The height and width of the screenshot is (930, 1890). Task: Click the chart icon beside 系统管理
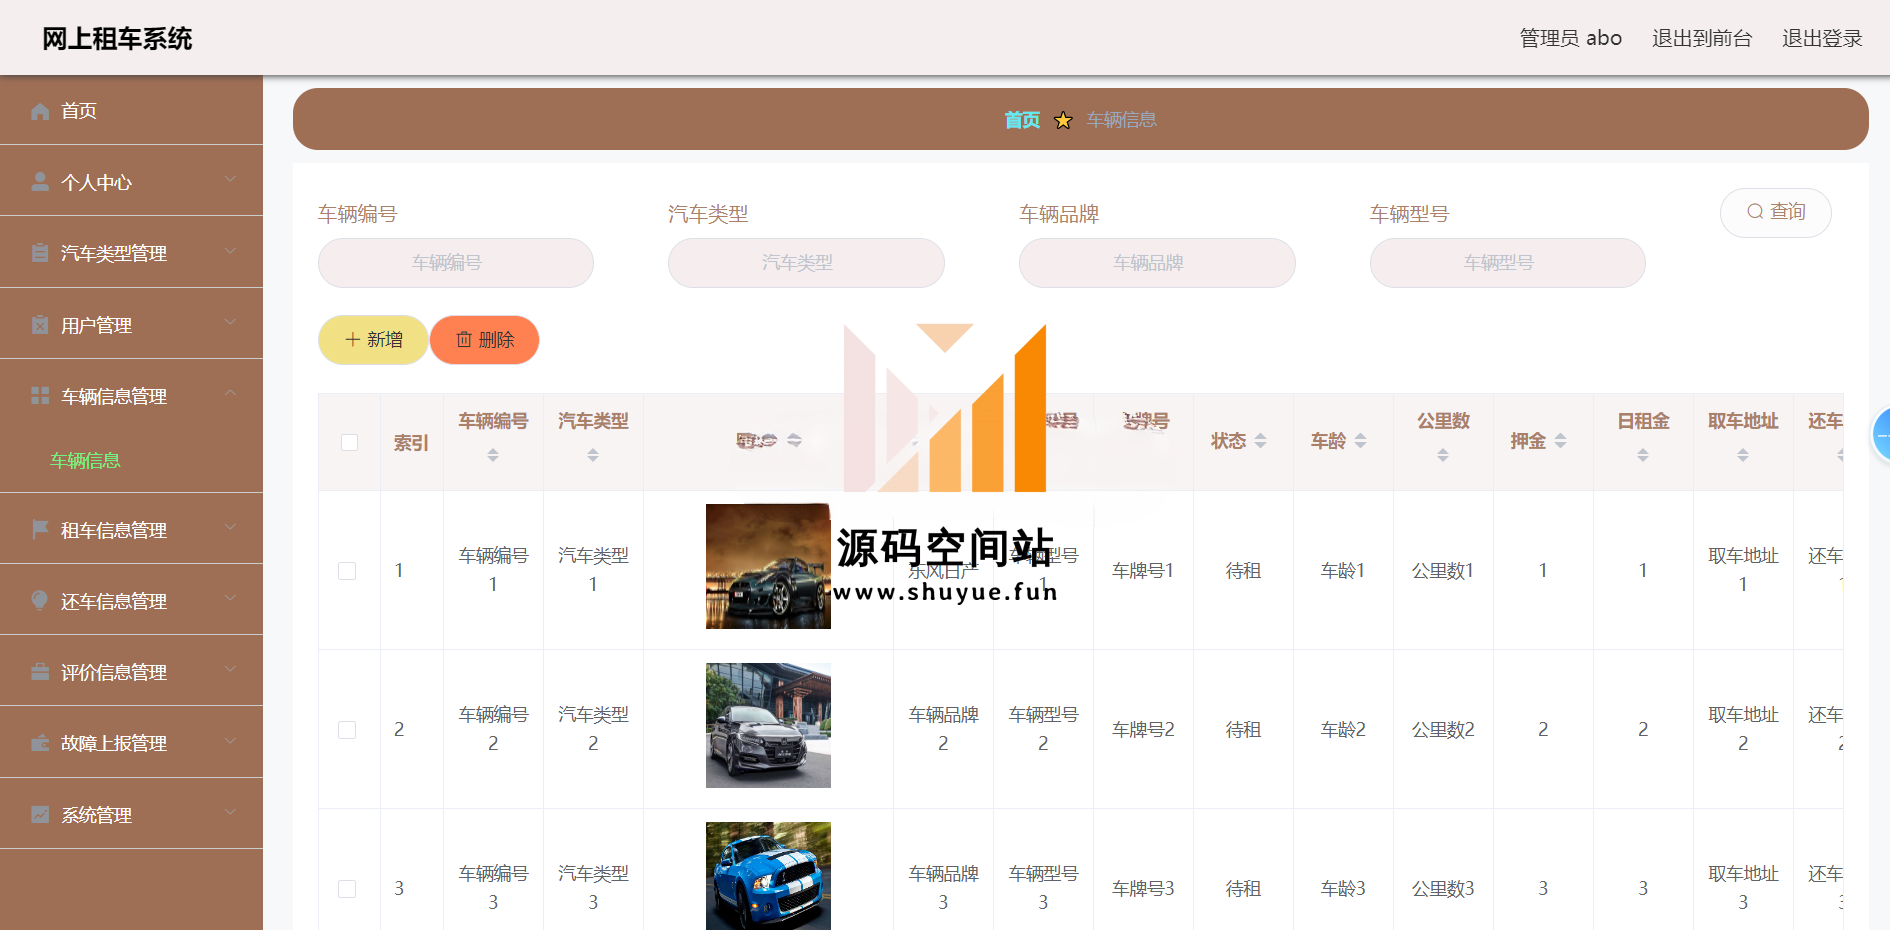tap(40, 814)
